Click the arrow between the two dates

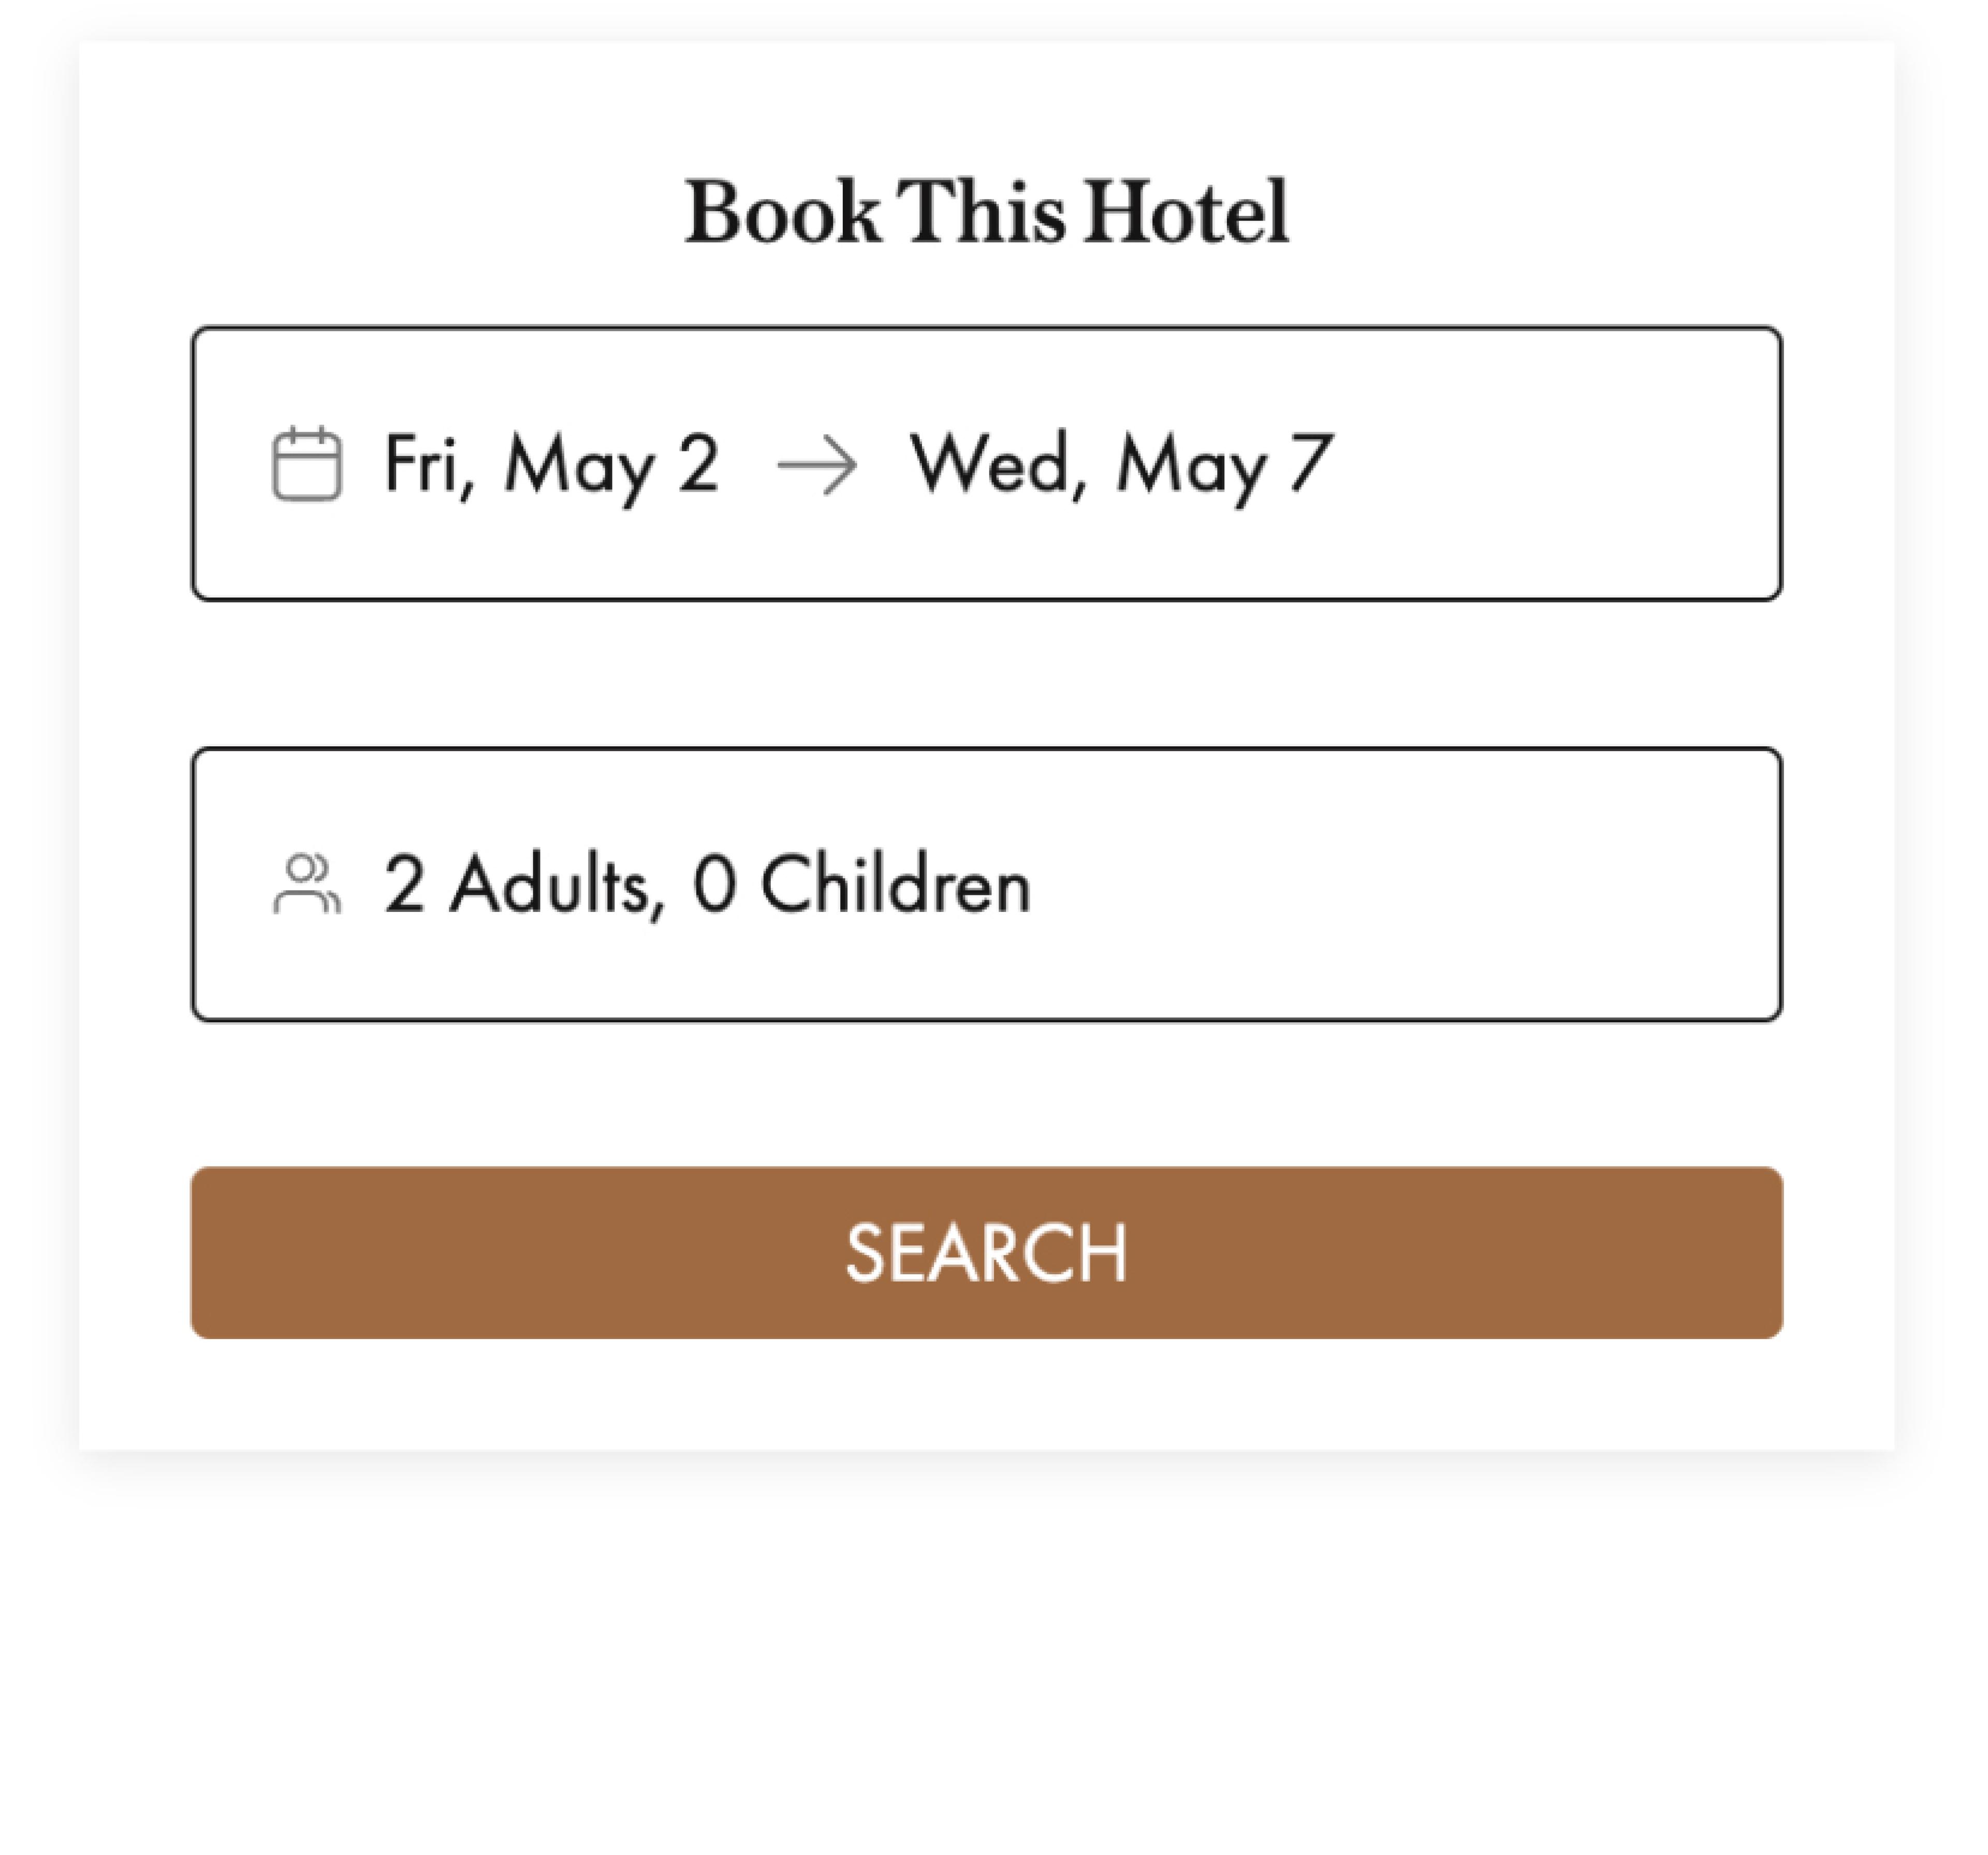coord(817,466)
